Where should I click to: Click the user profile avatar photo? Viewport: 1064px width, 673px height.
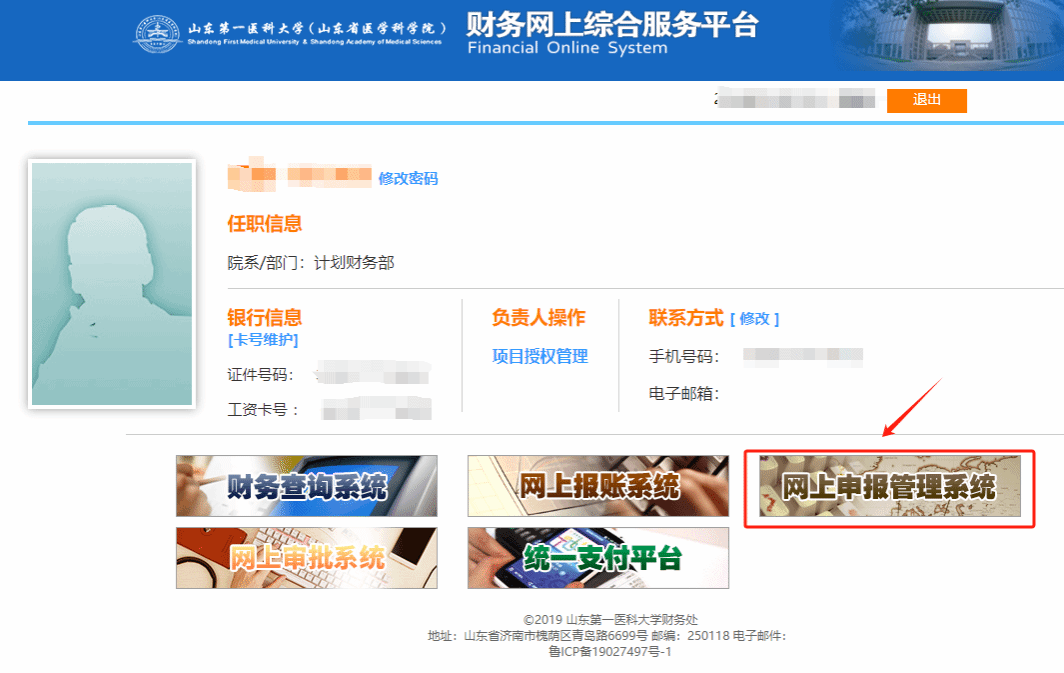click(x=111, y=284)
